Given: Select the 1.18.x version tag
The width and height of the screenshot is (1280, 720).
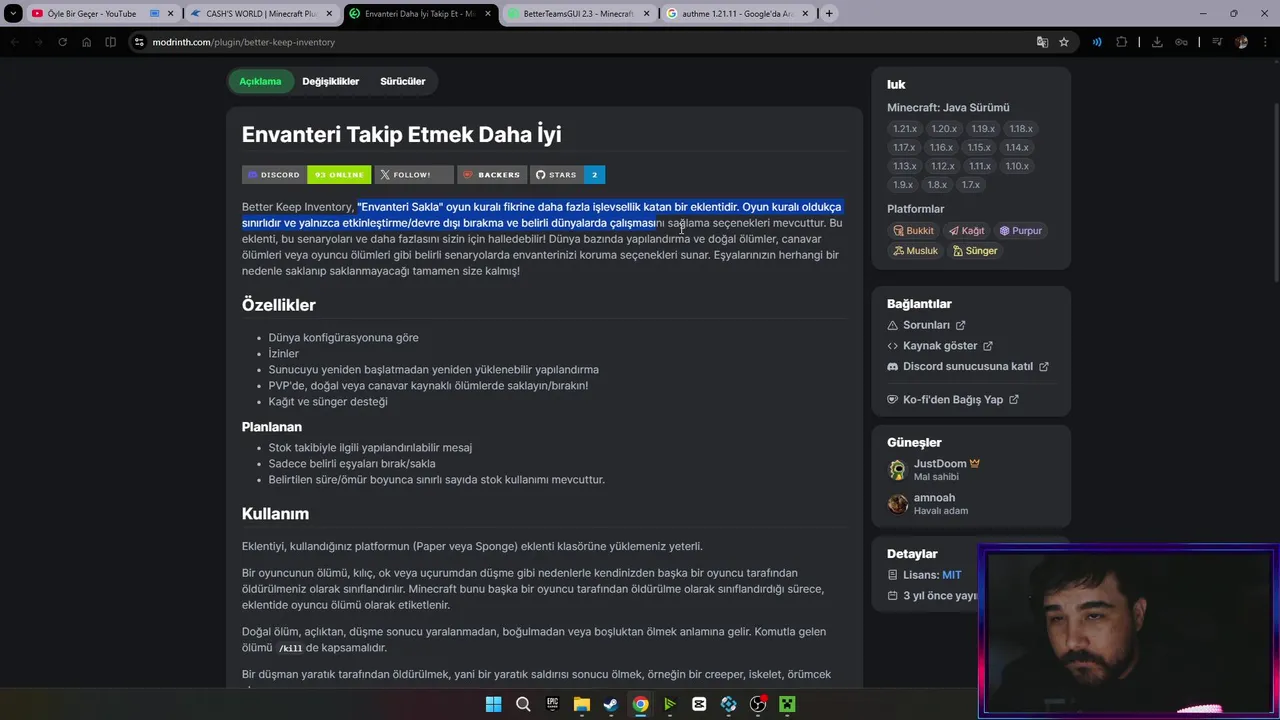Looking at the screenshot, I should point(1021,129).
